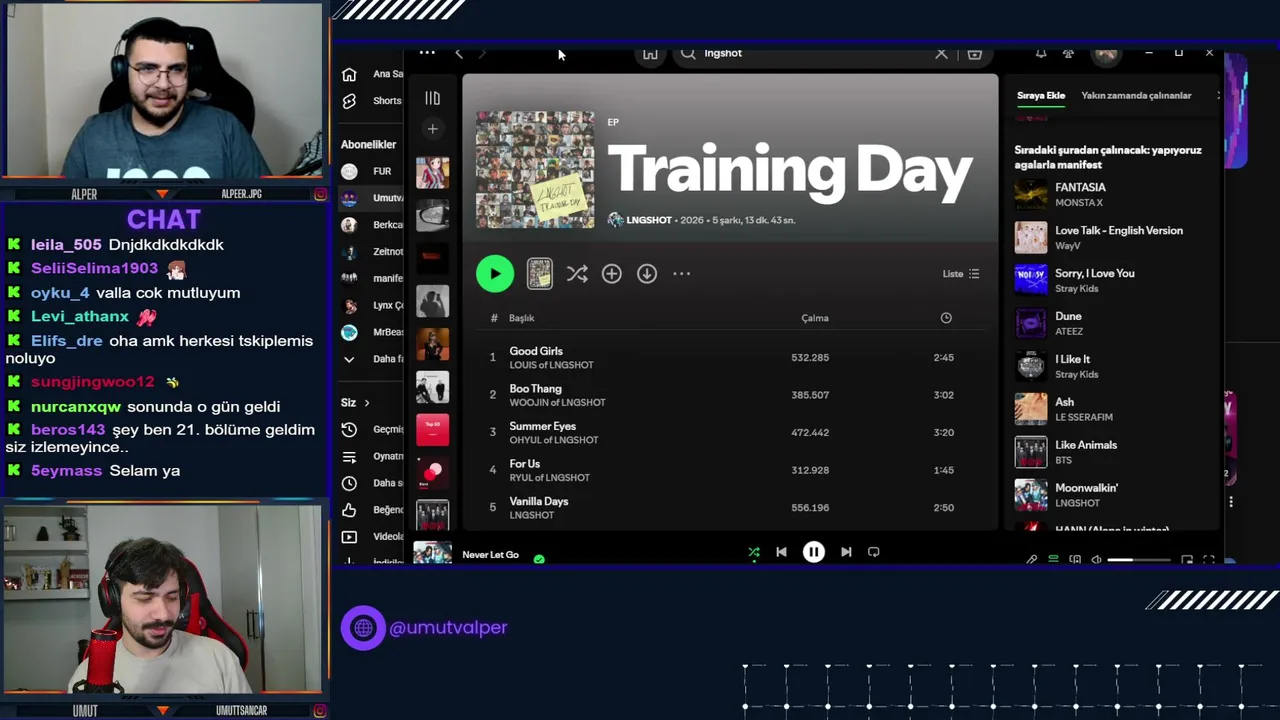Switch to the Sıraya Ekle tab

(x=1041, y=96)
